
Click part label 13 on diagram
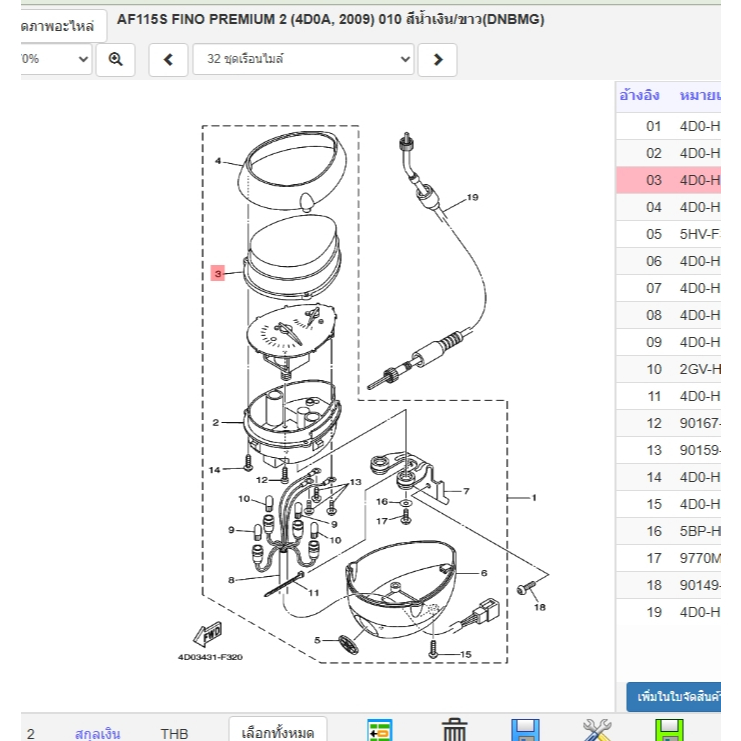(x=355, y=482)
